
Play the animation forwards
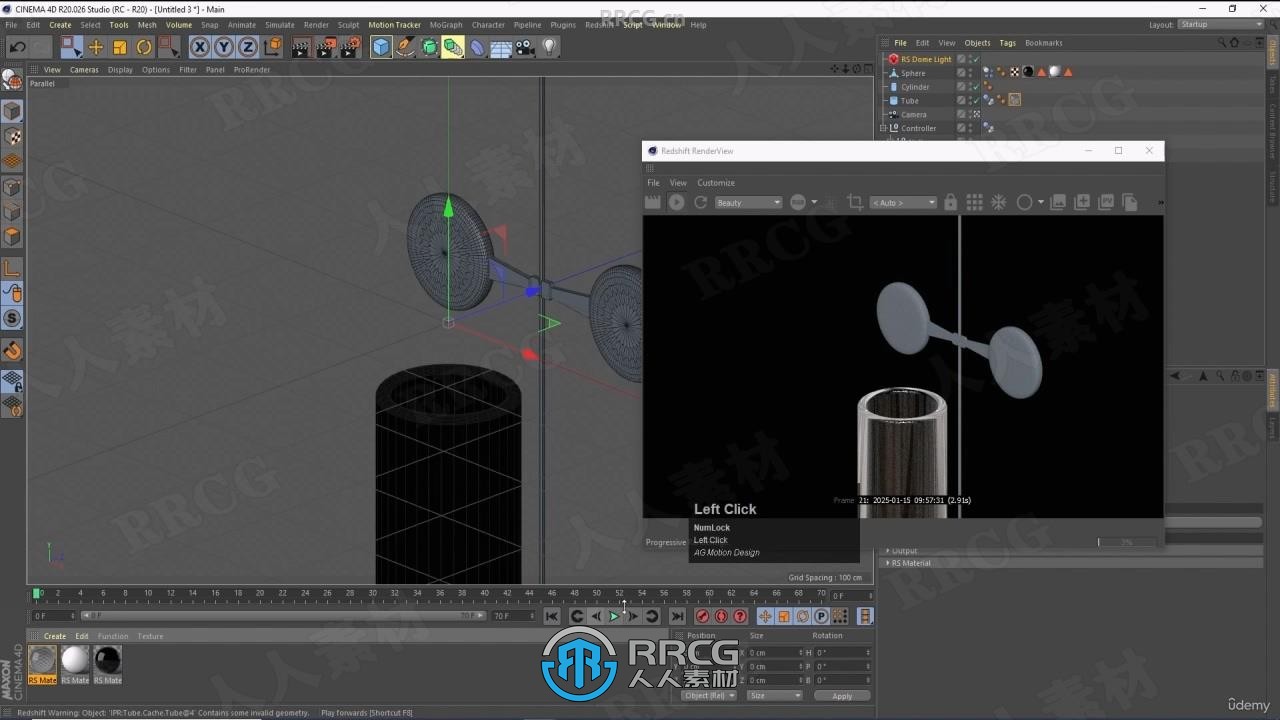pyautogui.click(x=615, y=616)
